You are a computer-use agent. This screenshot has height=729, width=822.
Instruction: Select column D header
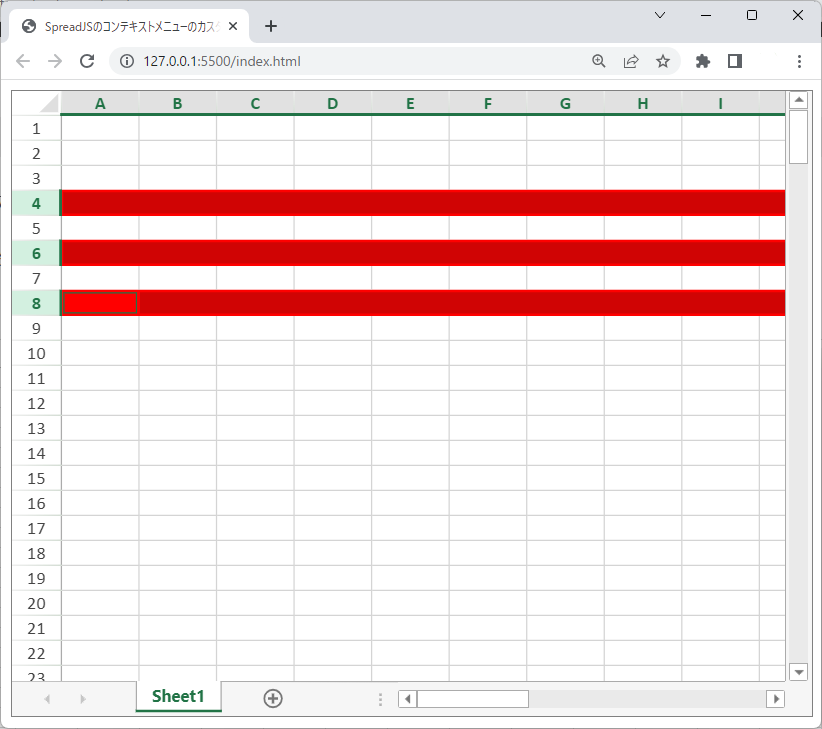[332, 103]
